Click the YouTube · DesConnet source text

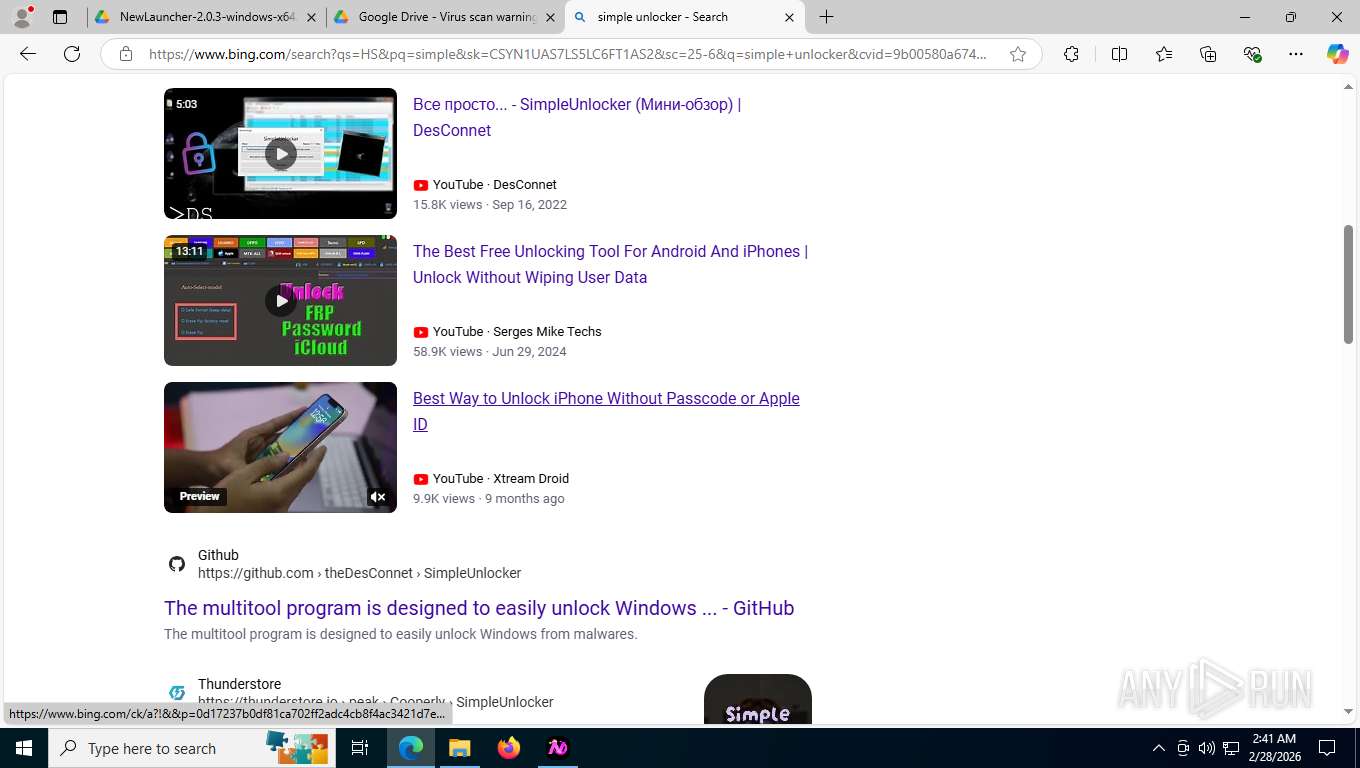(494, 185)
